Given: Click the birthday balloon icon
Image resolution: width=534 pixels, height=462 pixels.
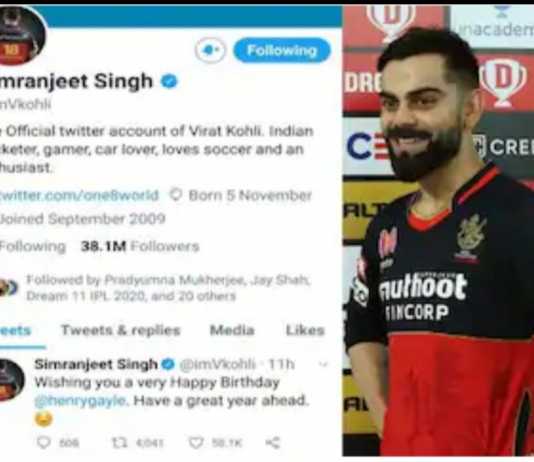Looking at the screenshot, I should pos(175,195).
